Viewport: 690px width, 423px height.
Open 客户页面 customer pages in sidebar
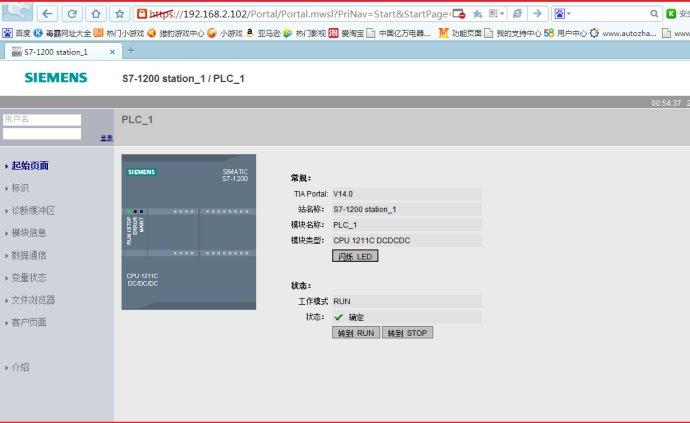click(29, 322)
